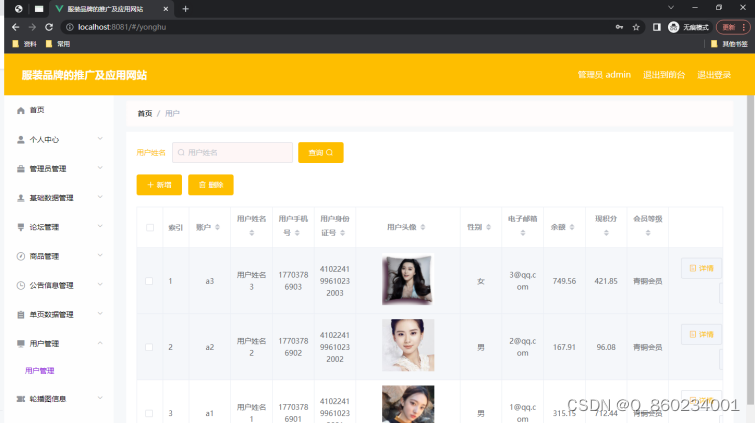This screenshot has height=423, width=755.
Task: Expand the 基础数据管理 menu chevron
Action: point(100,197)
